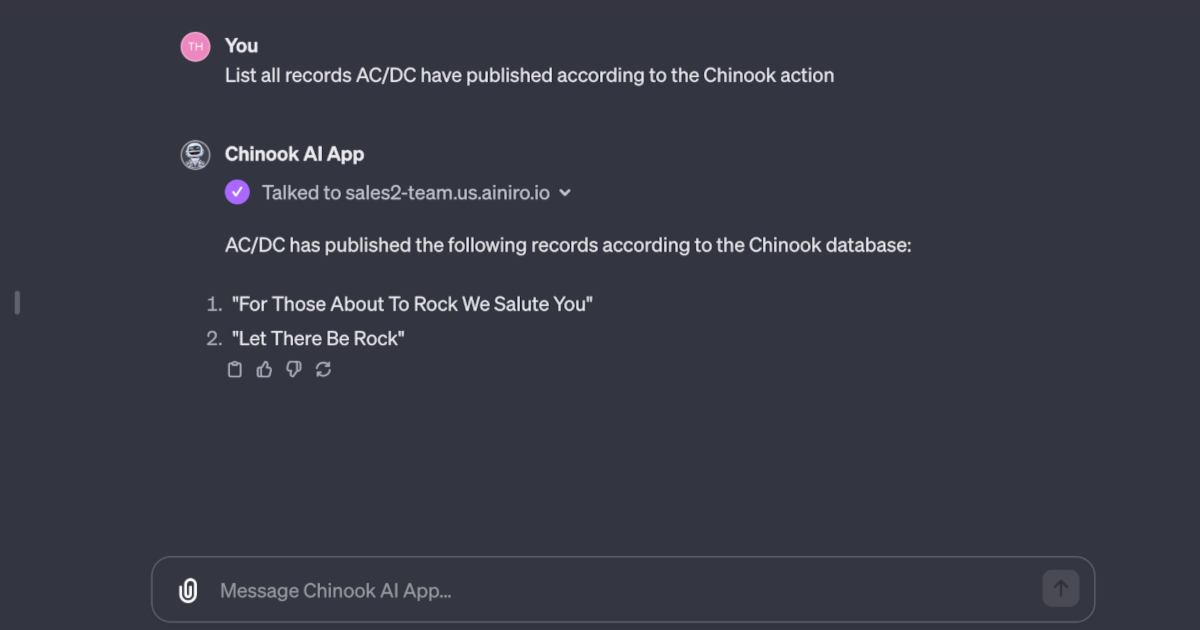Open the "Talked to sales2-team.us.ainiro.io" details
The width and height of the screenshot is (1200, 630).
coord(405,193)
